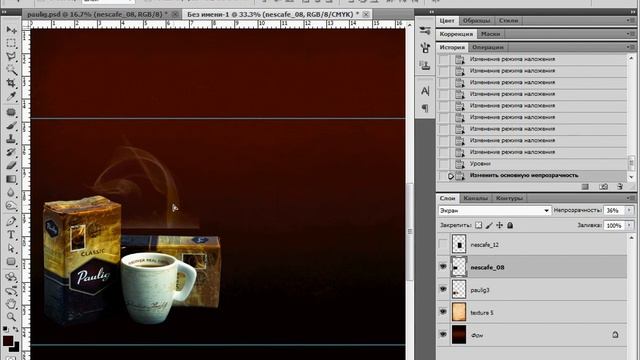Open the Заливка fill slider arrow
The height and width of the screenshot is (360, 640).
(629, 225)
